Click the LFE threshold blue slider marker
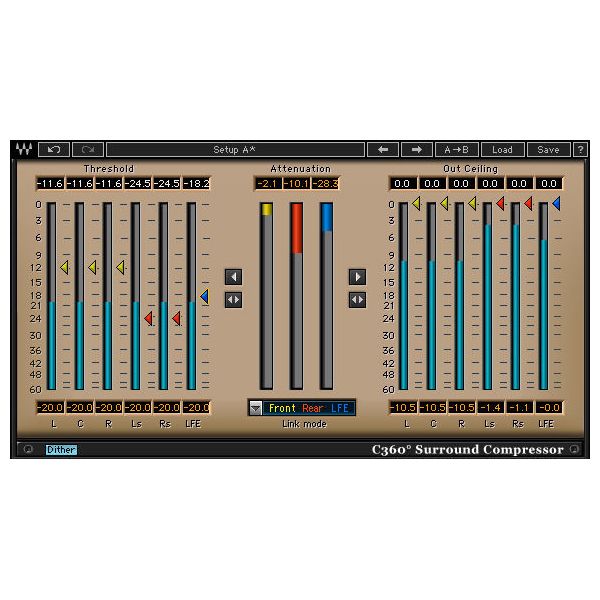Viewport: 600px width, 600px height. (204, 296)
